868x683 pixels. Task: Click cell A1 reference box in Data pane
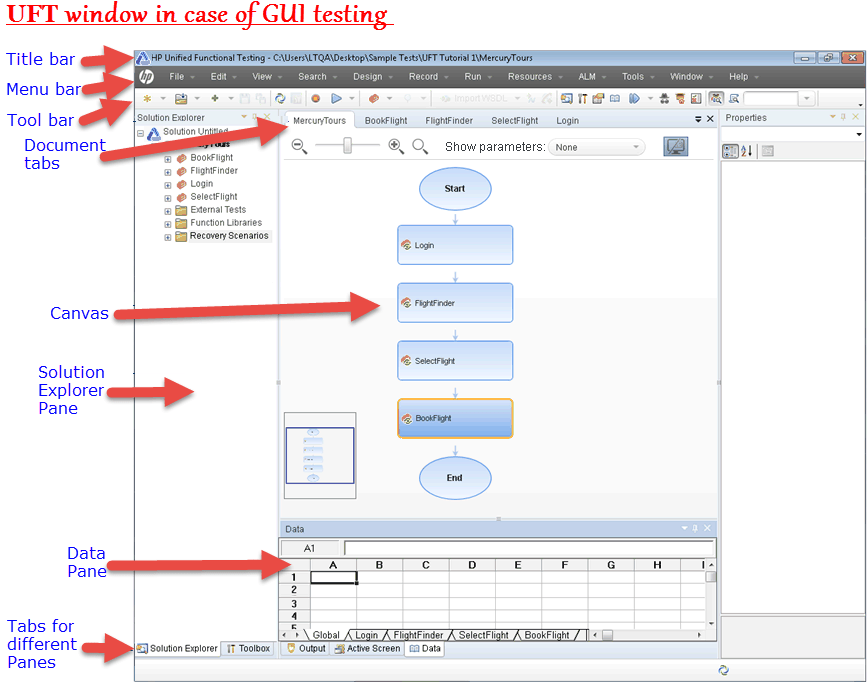310,548
